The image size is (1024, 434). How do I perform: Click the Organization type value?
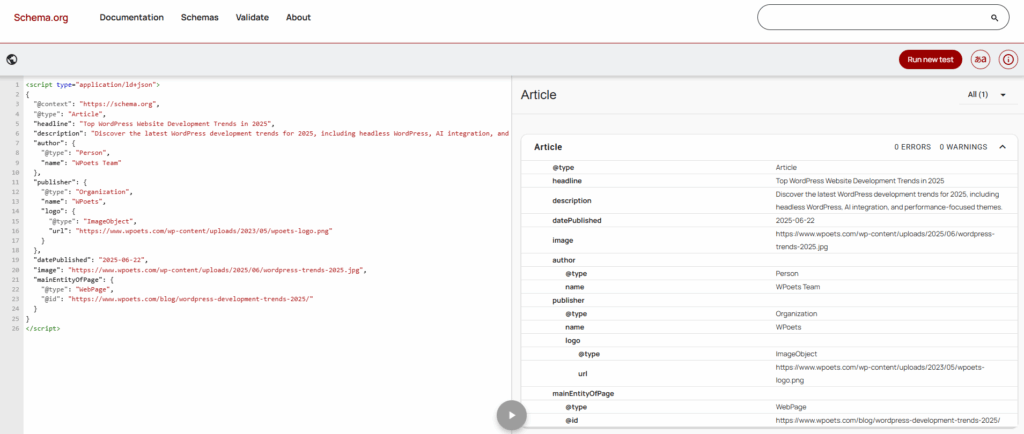tap(796, 313)
